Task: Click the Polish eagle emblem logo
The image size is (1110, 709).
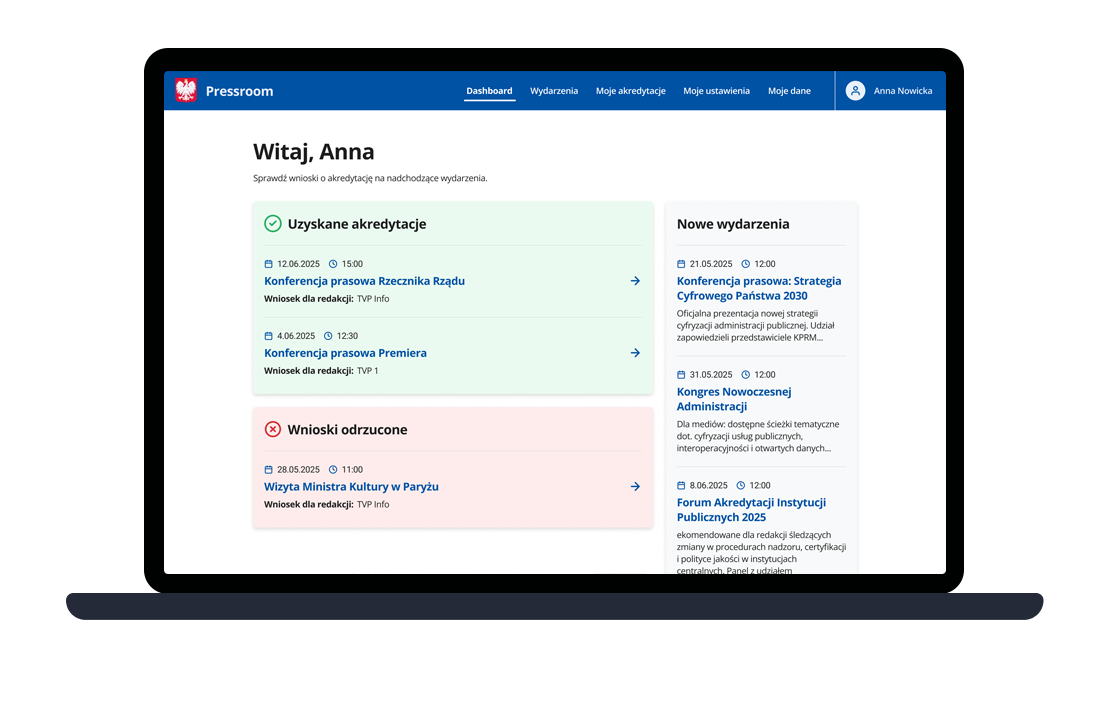Action: (186, 91)
